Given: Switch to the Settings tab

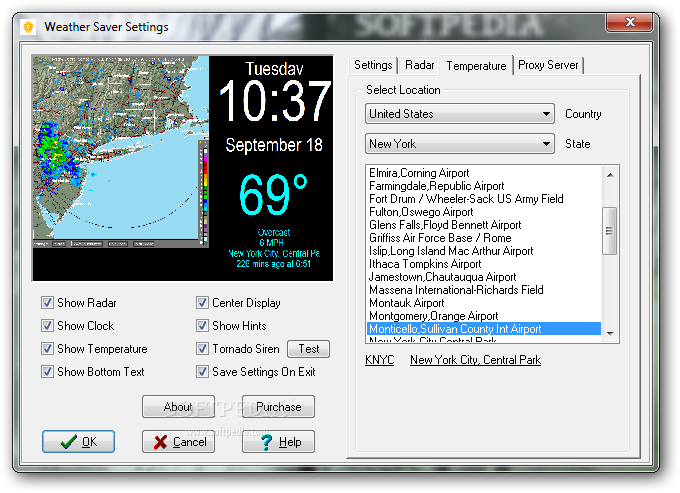Looking at the screenshot, I should coord(373,65).
